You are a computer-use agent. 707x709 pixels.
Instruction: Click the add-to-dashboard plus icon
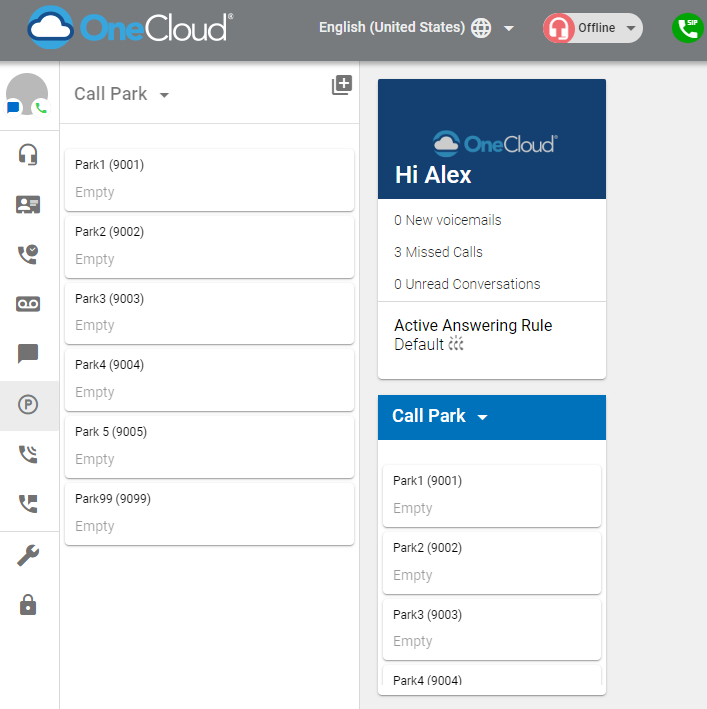click(x=342, y=85)
